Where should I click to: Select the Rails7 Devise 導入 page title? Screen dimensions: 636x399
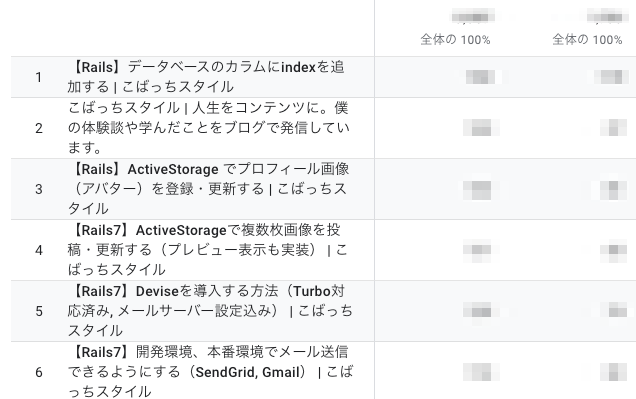click(x=210, y=311)
